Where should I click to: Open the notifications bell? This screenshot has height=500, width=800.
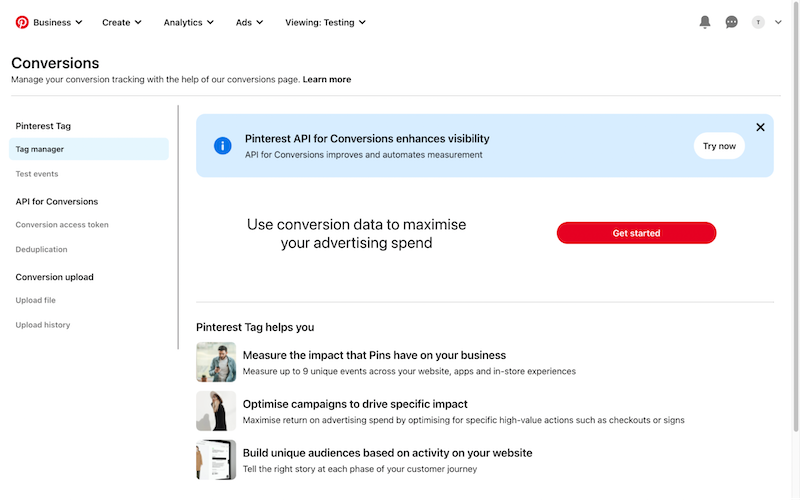(x=705, y=22)
